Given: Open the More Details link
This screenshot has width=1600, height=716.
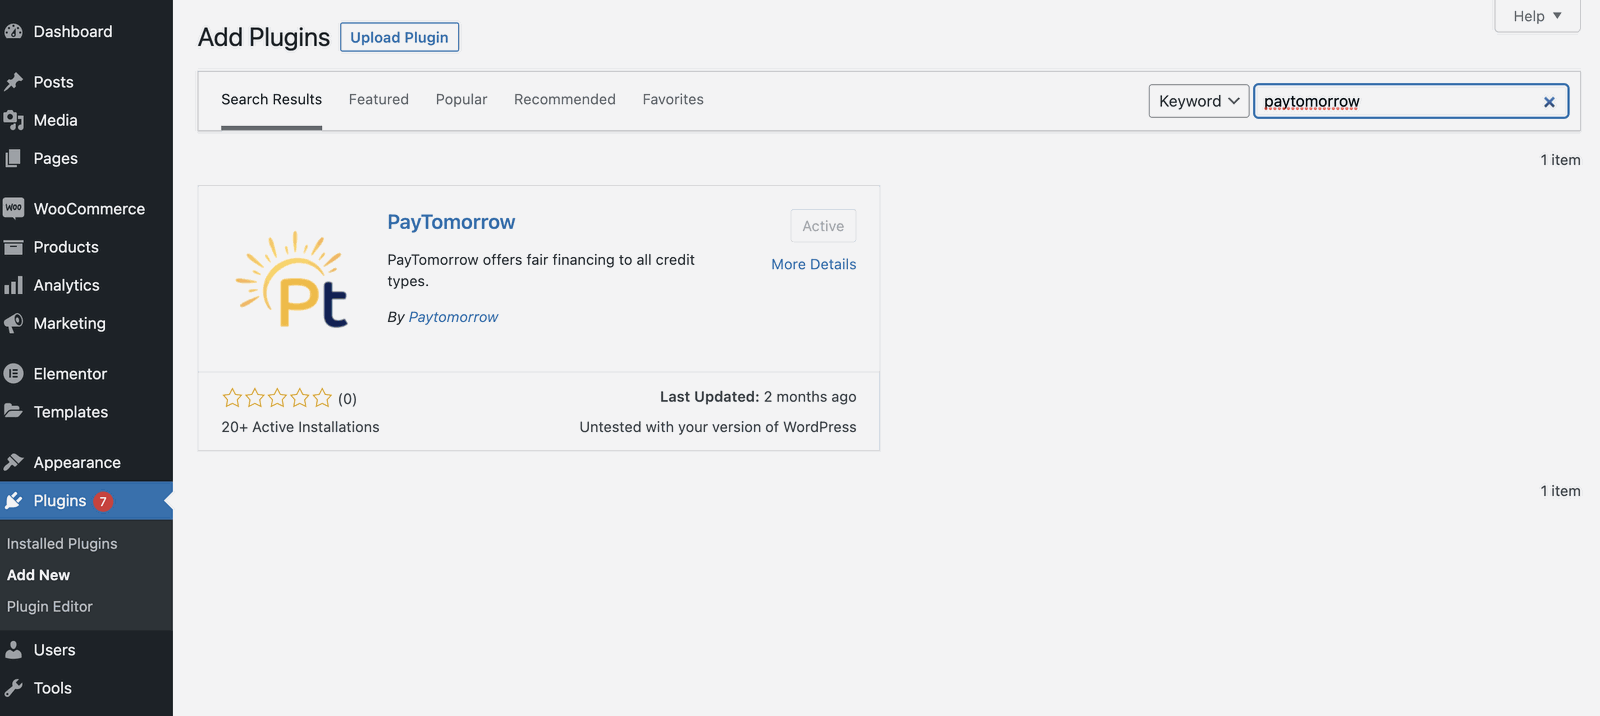Looking at the screenshot, I should tap(814, 264).
